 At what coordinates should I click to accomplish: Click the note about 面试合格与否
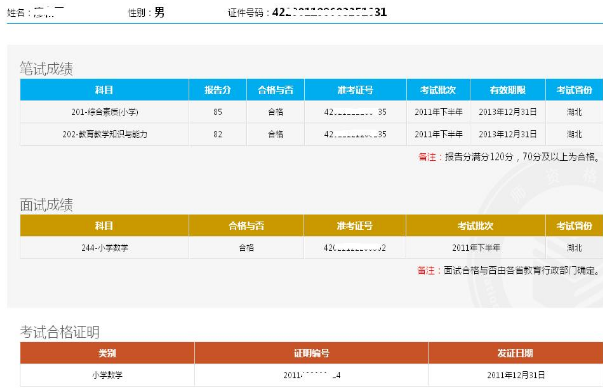tap(509, 271)
